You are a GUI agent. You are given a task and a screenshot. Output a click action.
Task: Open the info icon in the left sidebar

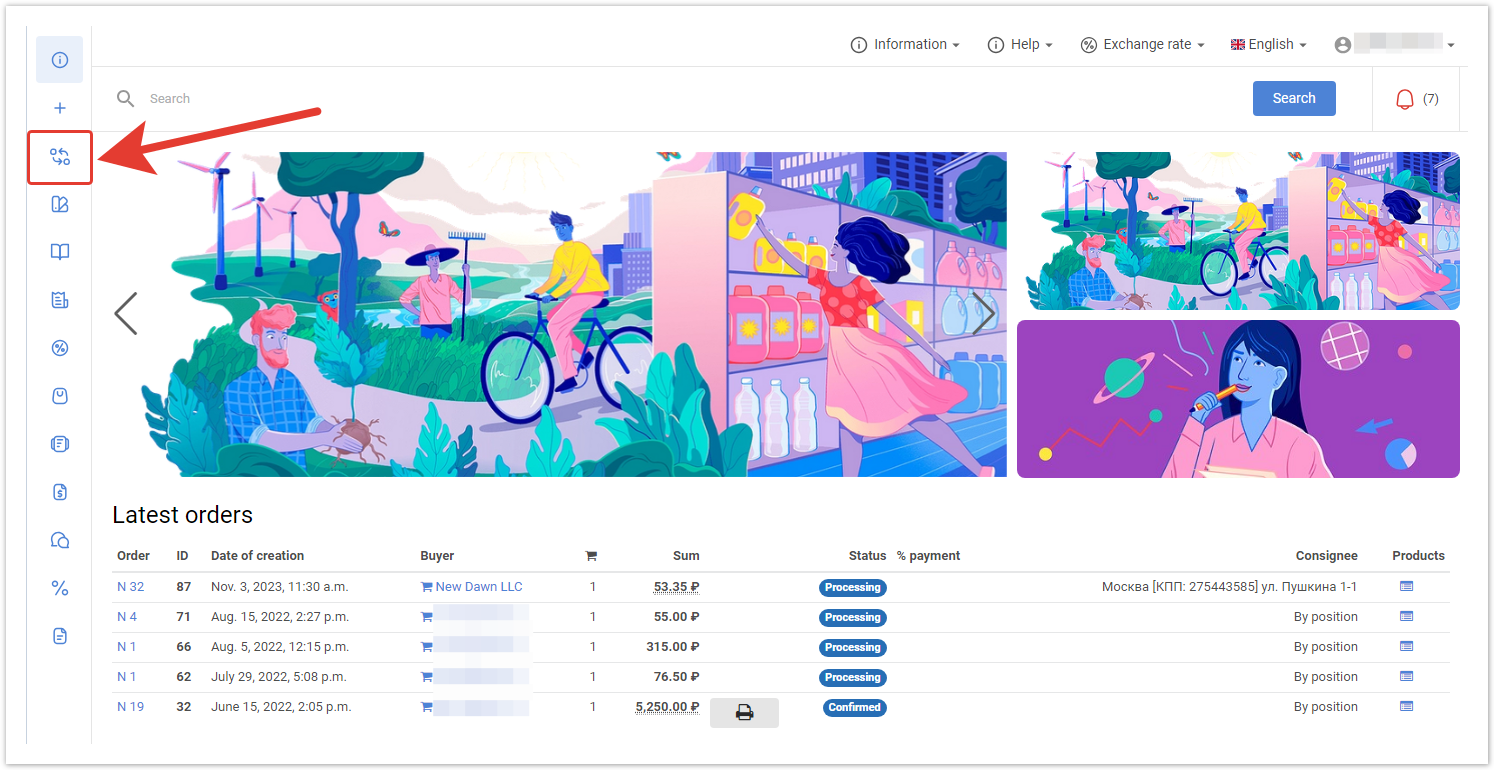click(60, 60)
